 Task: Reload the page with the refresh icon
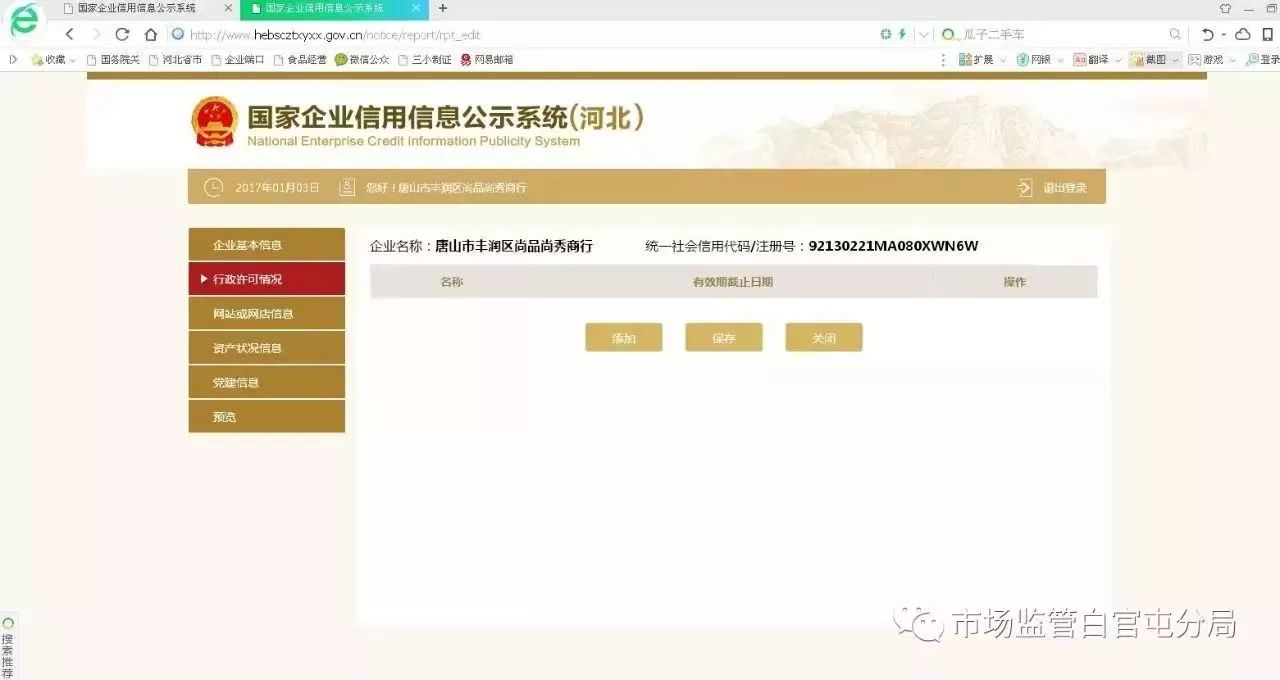[122, 35]
